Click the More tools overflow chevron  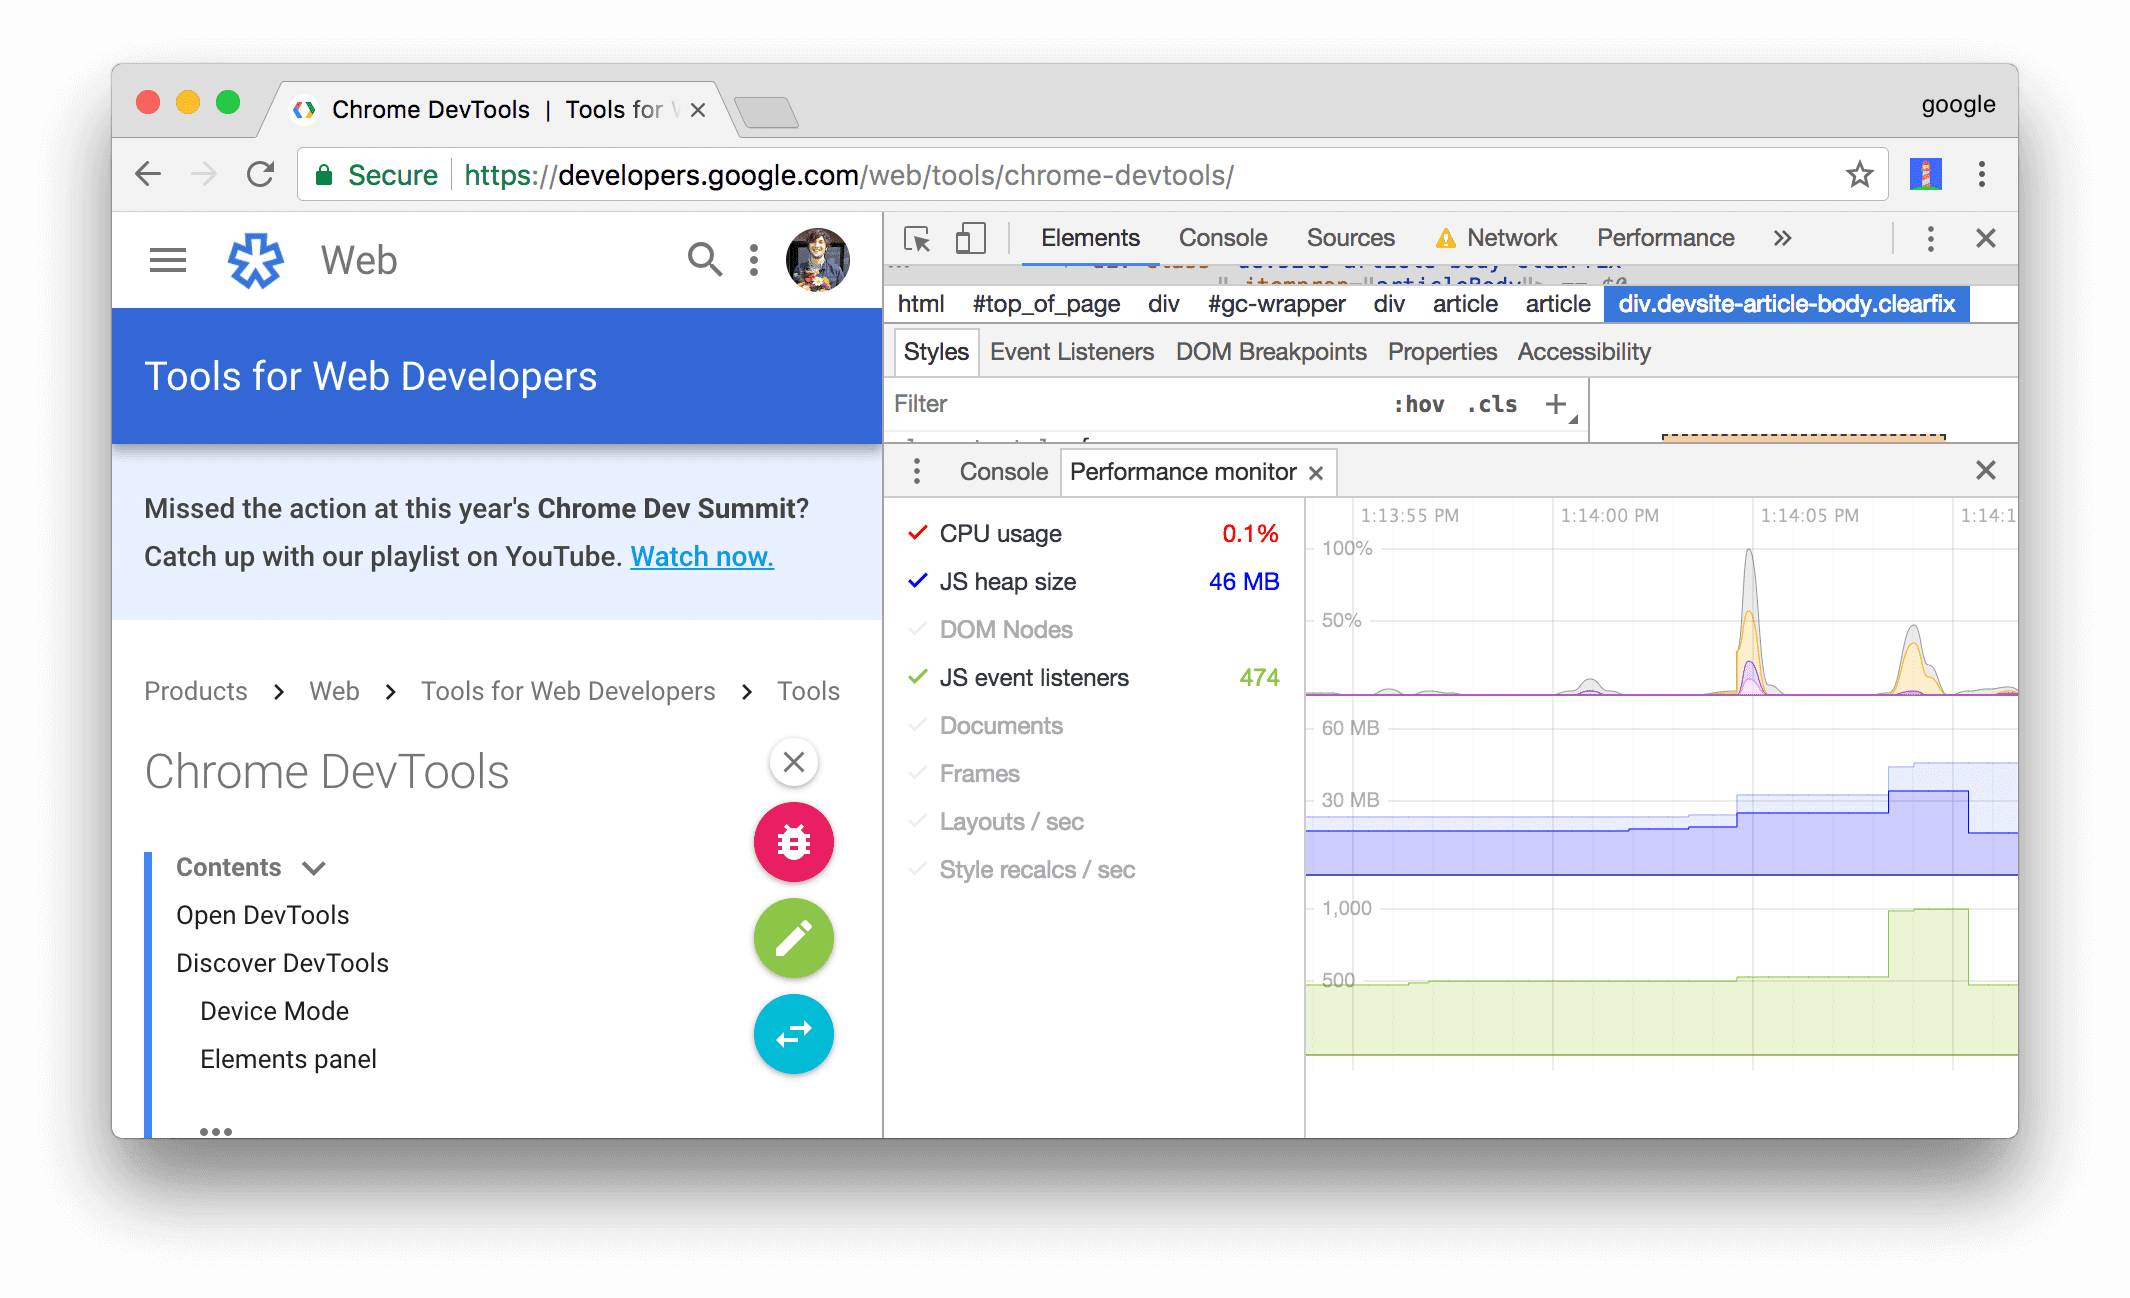pos(1783,237)
